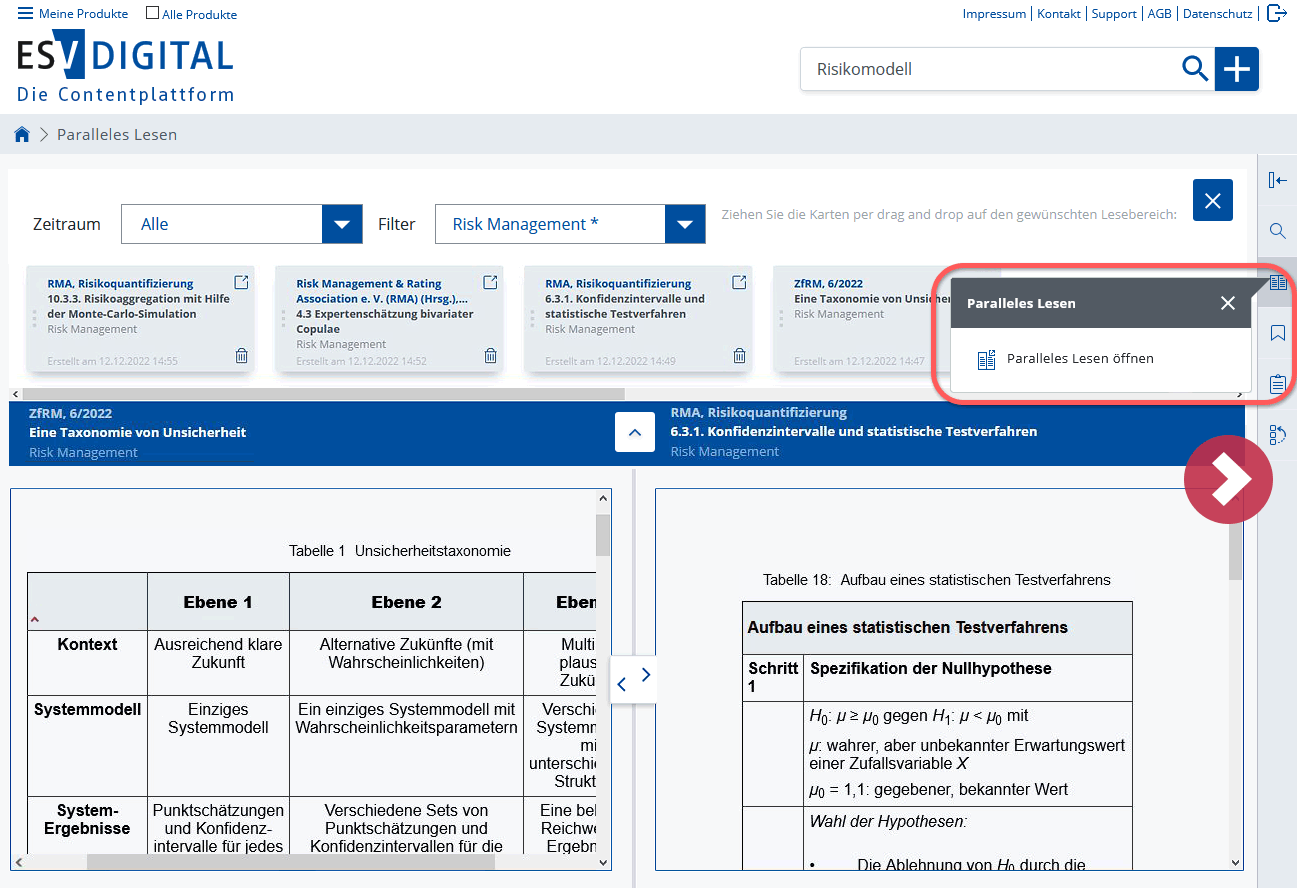Click into the Risikomodell search field
The image size is (1297, 888).
coord(990,69)
